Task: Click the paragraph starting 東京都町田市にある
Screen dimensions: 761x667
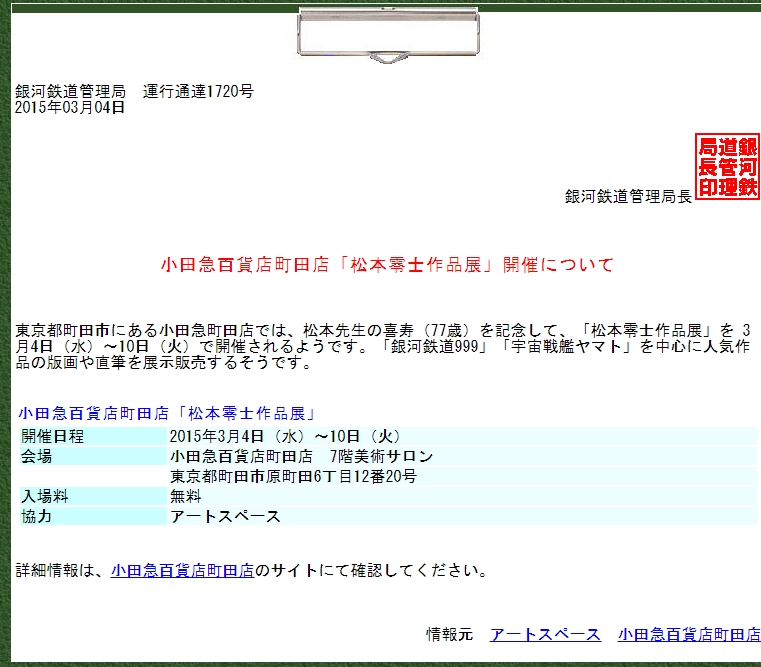Action: pos(383,347)
